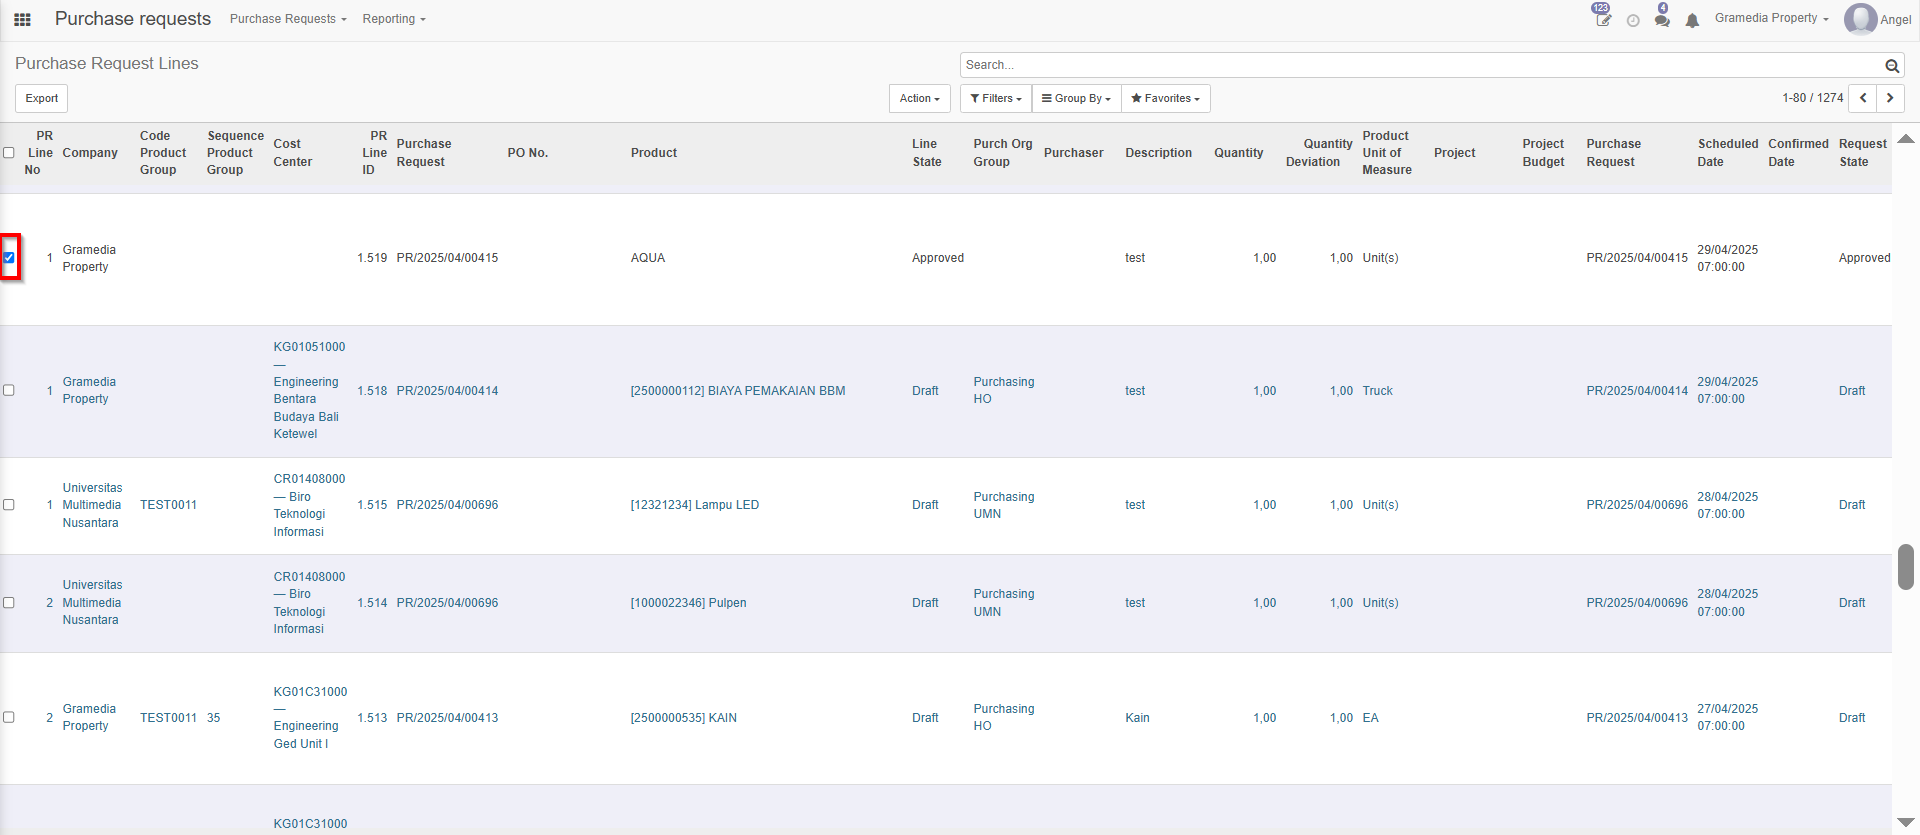
Task: Click the Sequence Product Group value 35
Action: 213,718
